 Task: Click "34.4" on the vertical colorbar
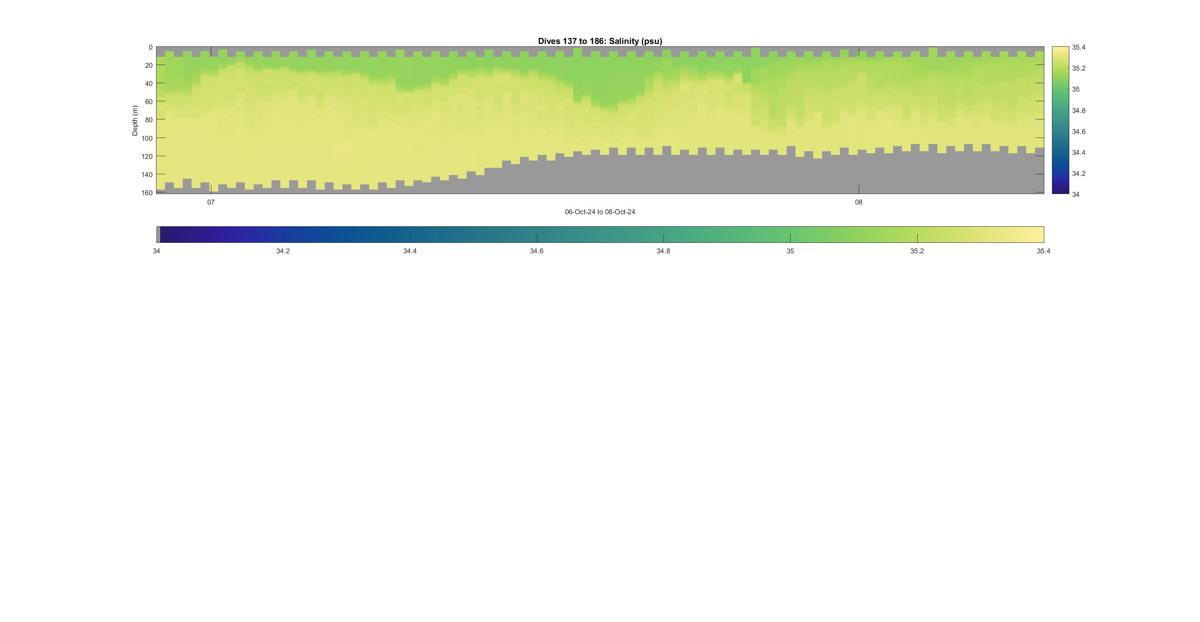(x=1078, y=152)
